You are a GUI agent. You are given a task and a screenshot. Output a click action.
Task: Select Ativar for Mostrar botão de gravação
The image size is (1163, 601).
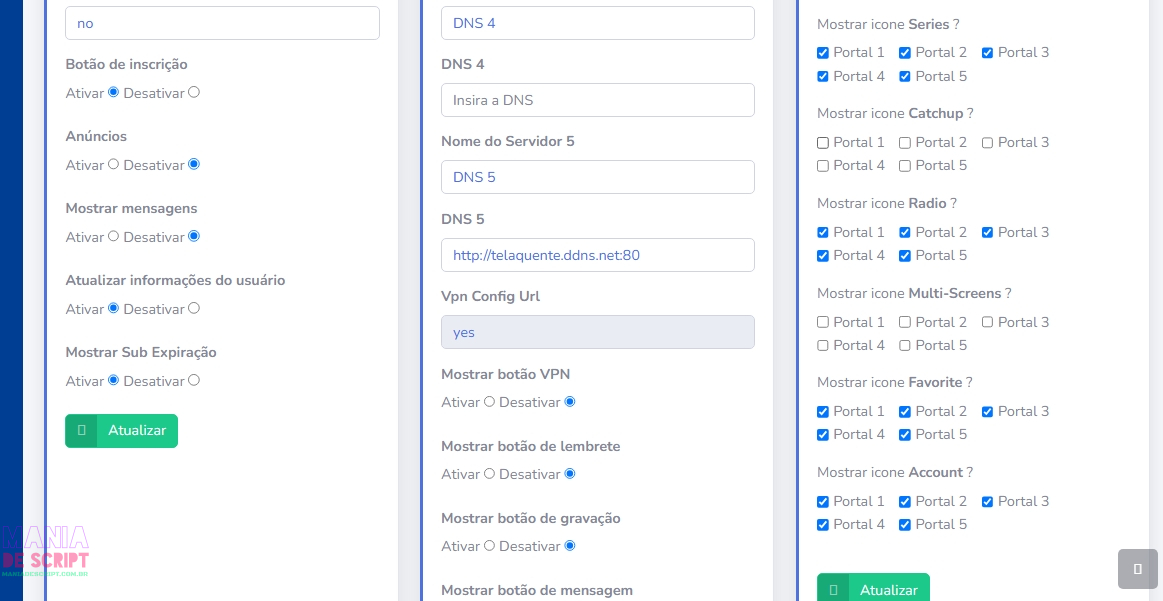(489, 545)
